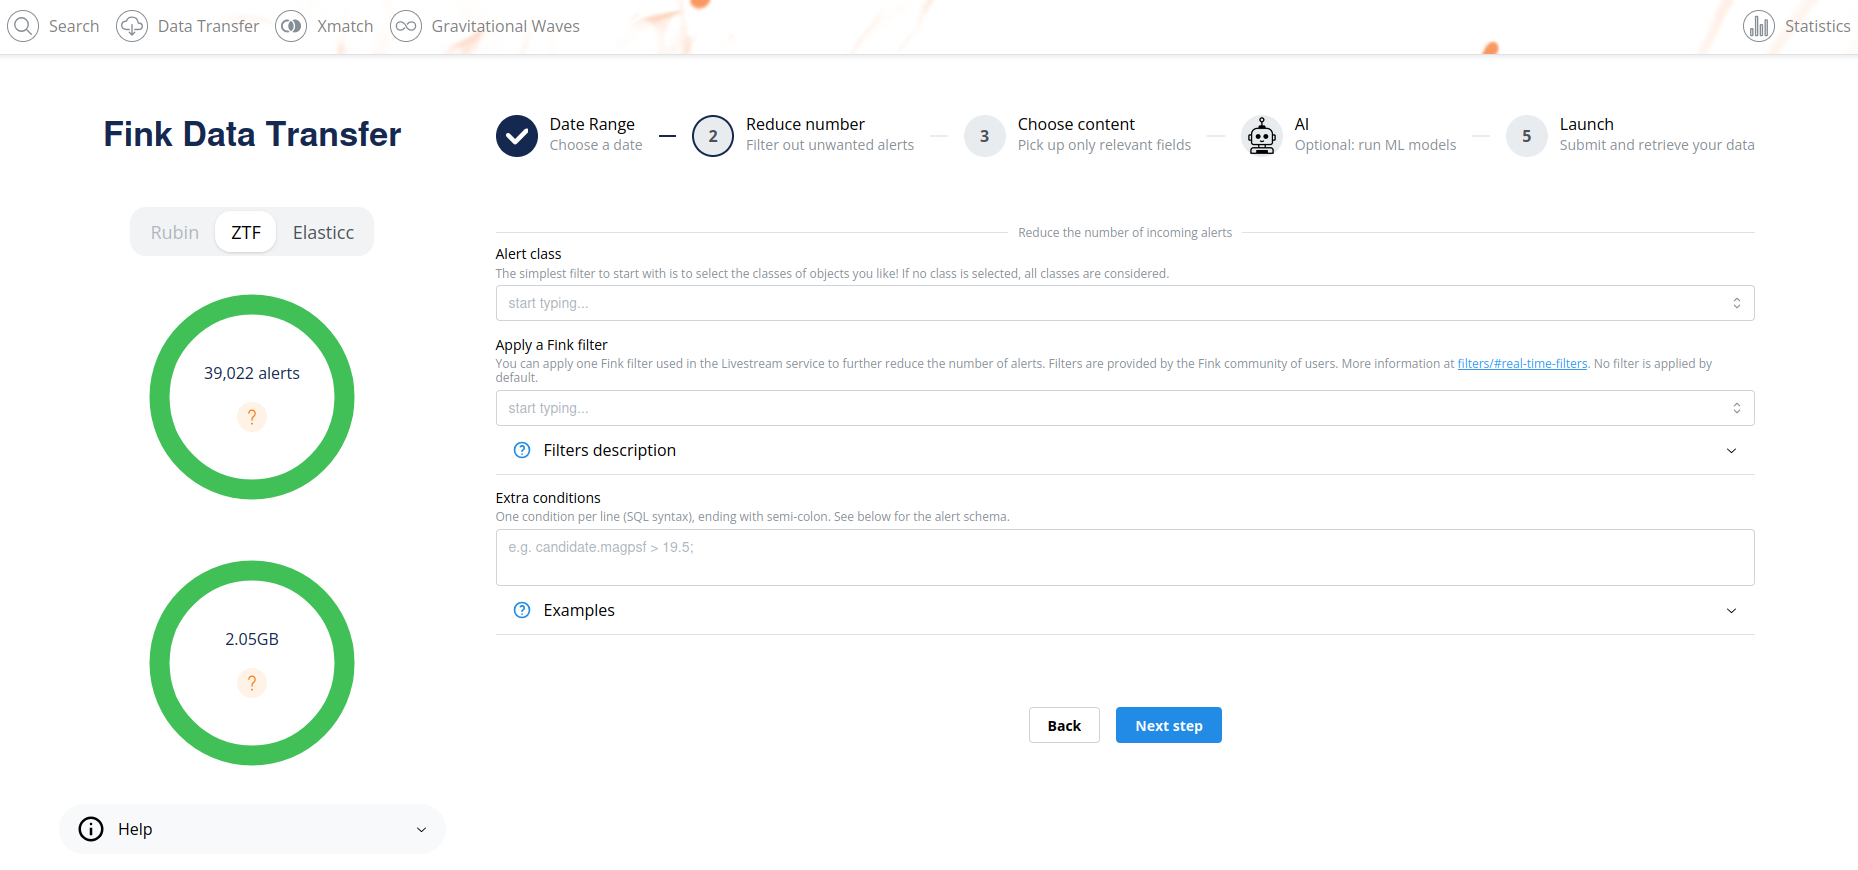
Task: Select the Elasticc survey option
Action: click(x=323, y=232)
